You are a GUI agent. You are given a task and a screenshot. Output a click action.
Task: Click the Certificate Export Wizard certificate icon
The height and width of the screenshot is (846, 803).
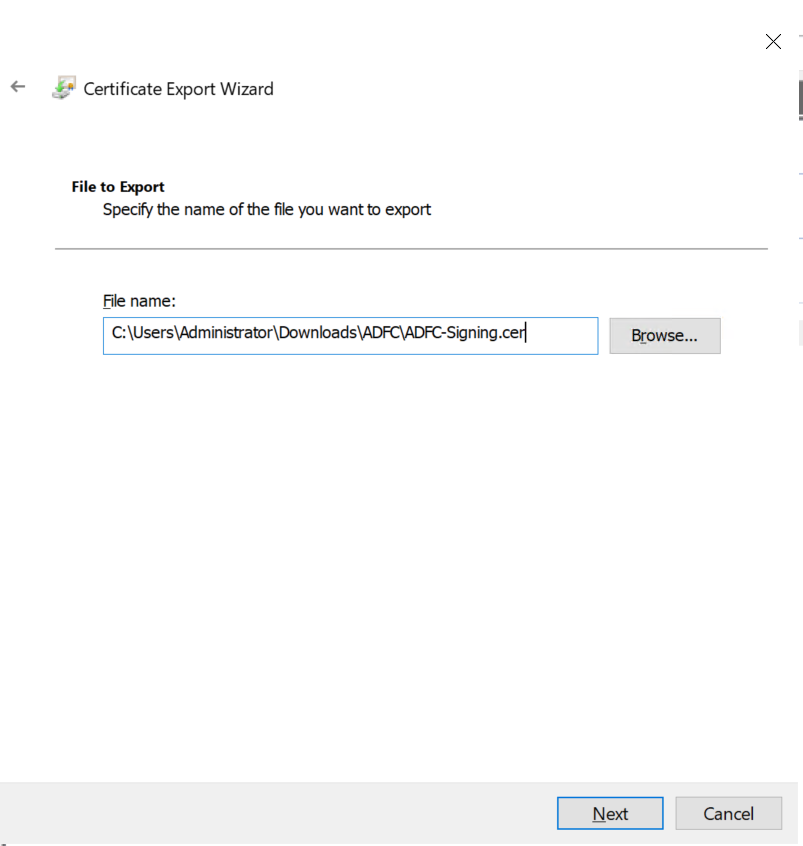[63, 88]
